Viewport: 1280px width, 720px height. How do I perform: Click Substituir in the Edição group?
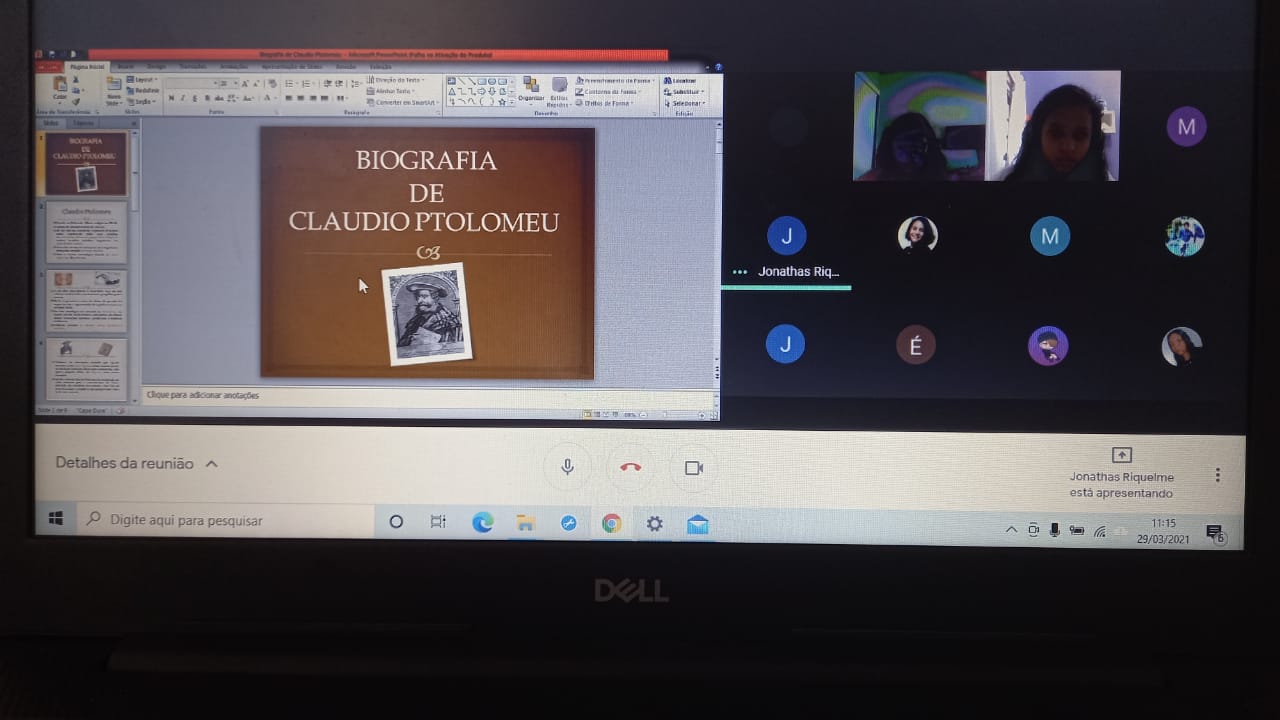point(683,91)
